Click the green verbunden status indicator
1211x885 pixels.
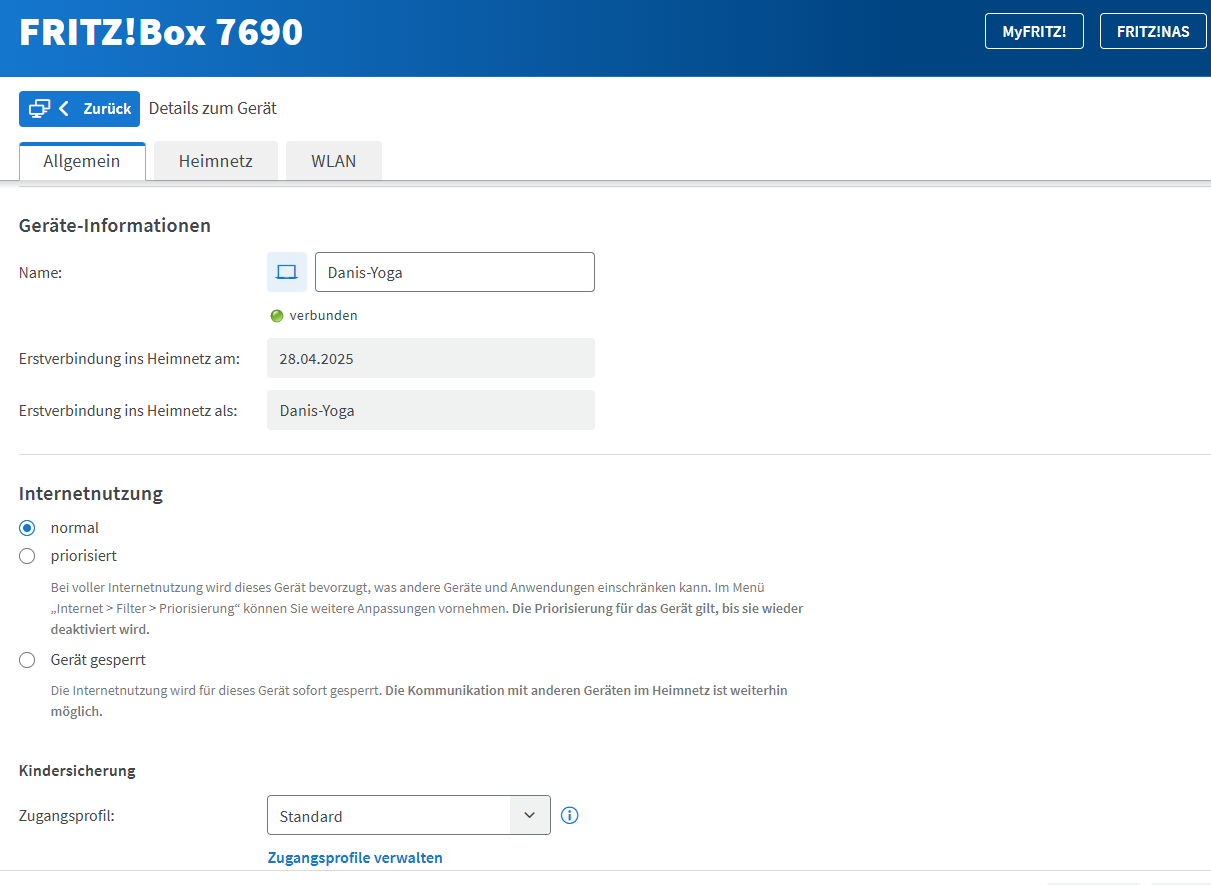(277, 316)
